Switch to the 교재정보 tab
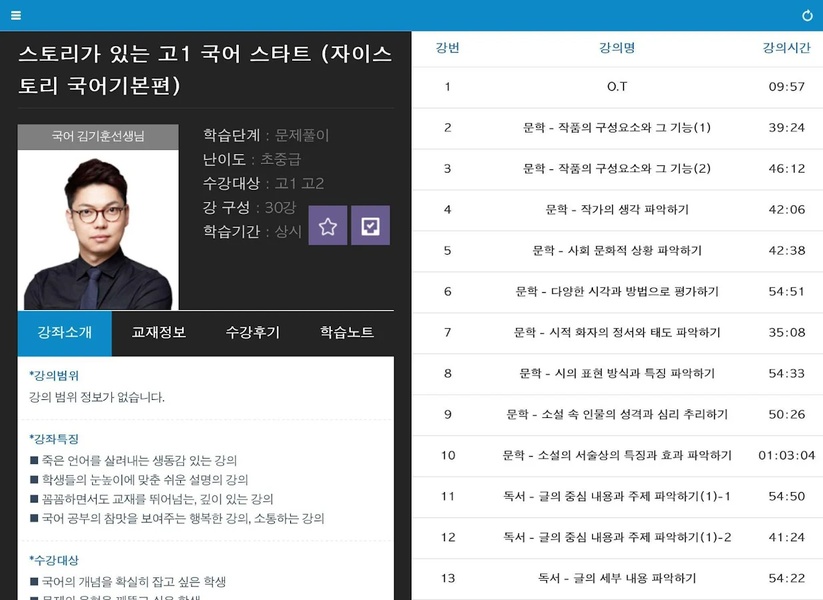Viewport: 823px width, 600px height. 159,332
